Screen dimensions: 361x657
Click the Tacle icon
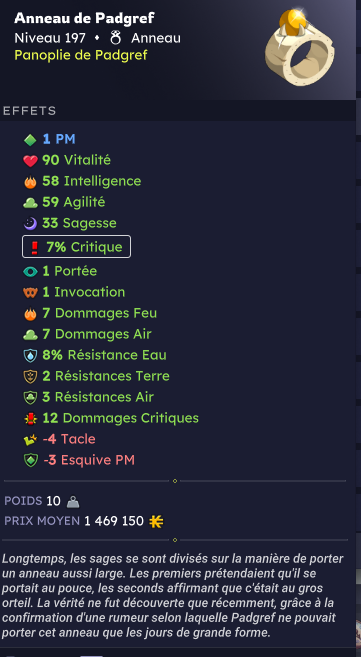pyautogui.click(x=30, y=439)
